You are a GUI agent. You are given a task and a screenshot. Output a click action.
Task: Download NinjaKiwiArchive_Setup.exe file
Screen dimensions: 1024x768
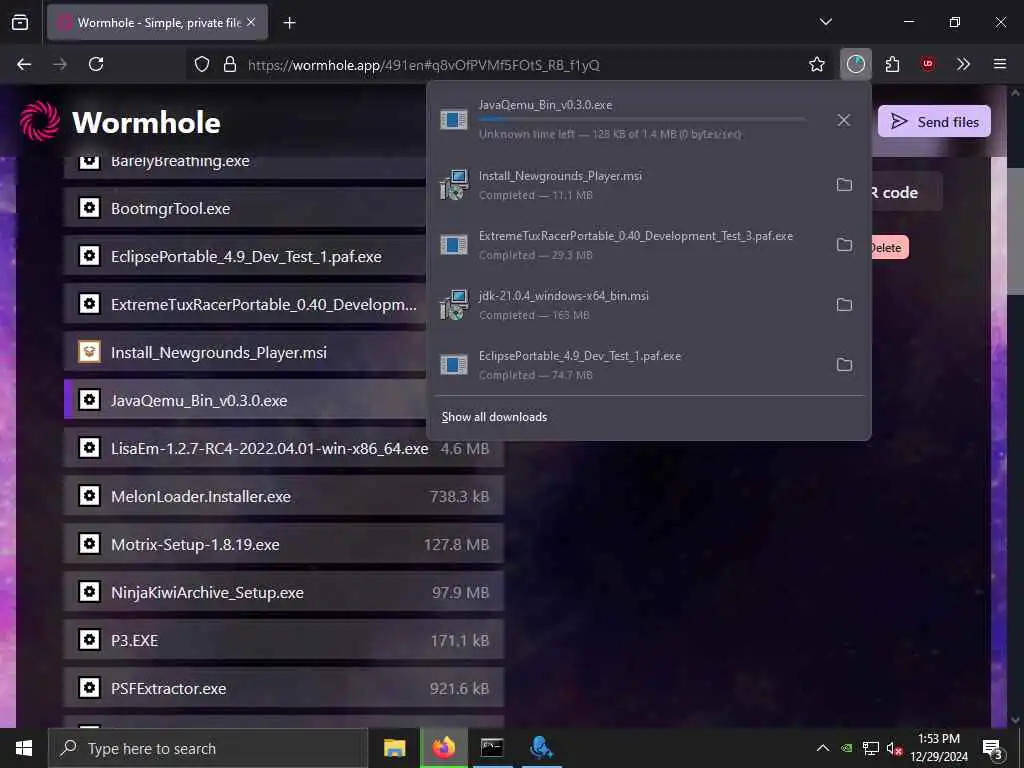tap(284, 592)
